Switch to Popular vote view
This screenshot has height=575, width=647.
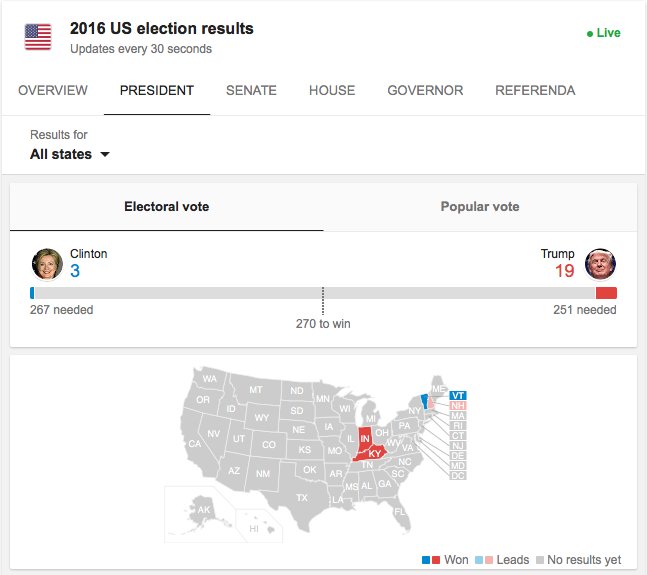pyautogui.click(x=480, y=207)
